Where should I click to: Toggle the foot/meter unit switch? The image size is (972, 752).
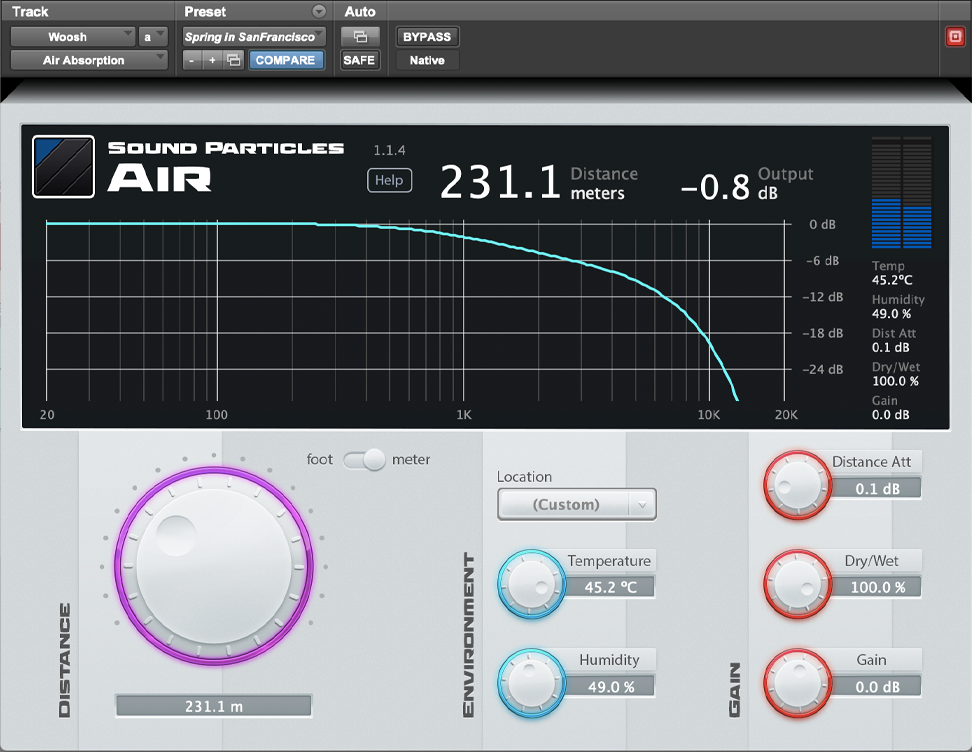(364, 459)
